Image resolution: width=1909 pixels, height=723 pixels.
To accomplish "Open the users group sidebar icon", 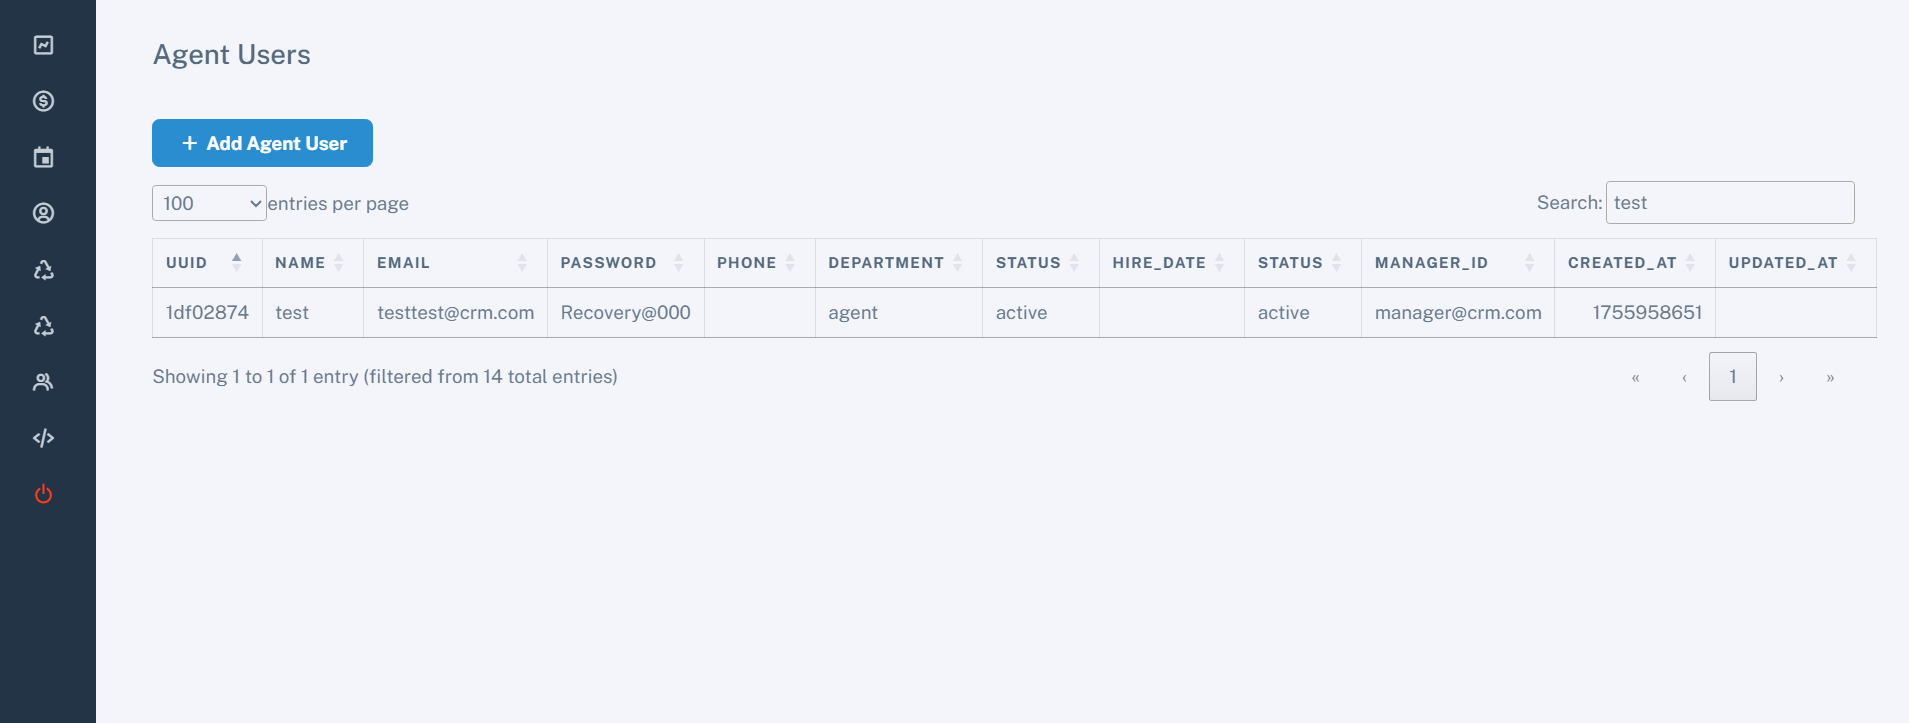I will [43, 382].
